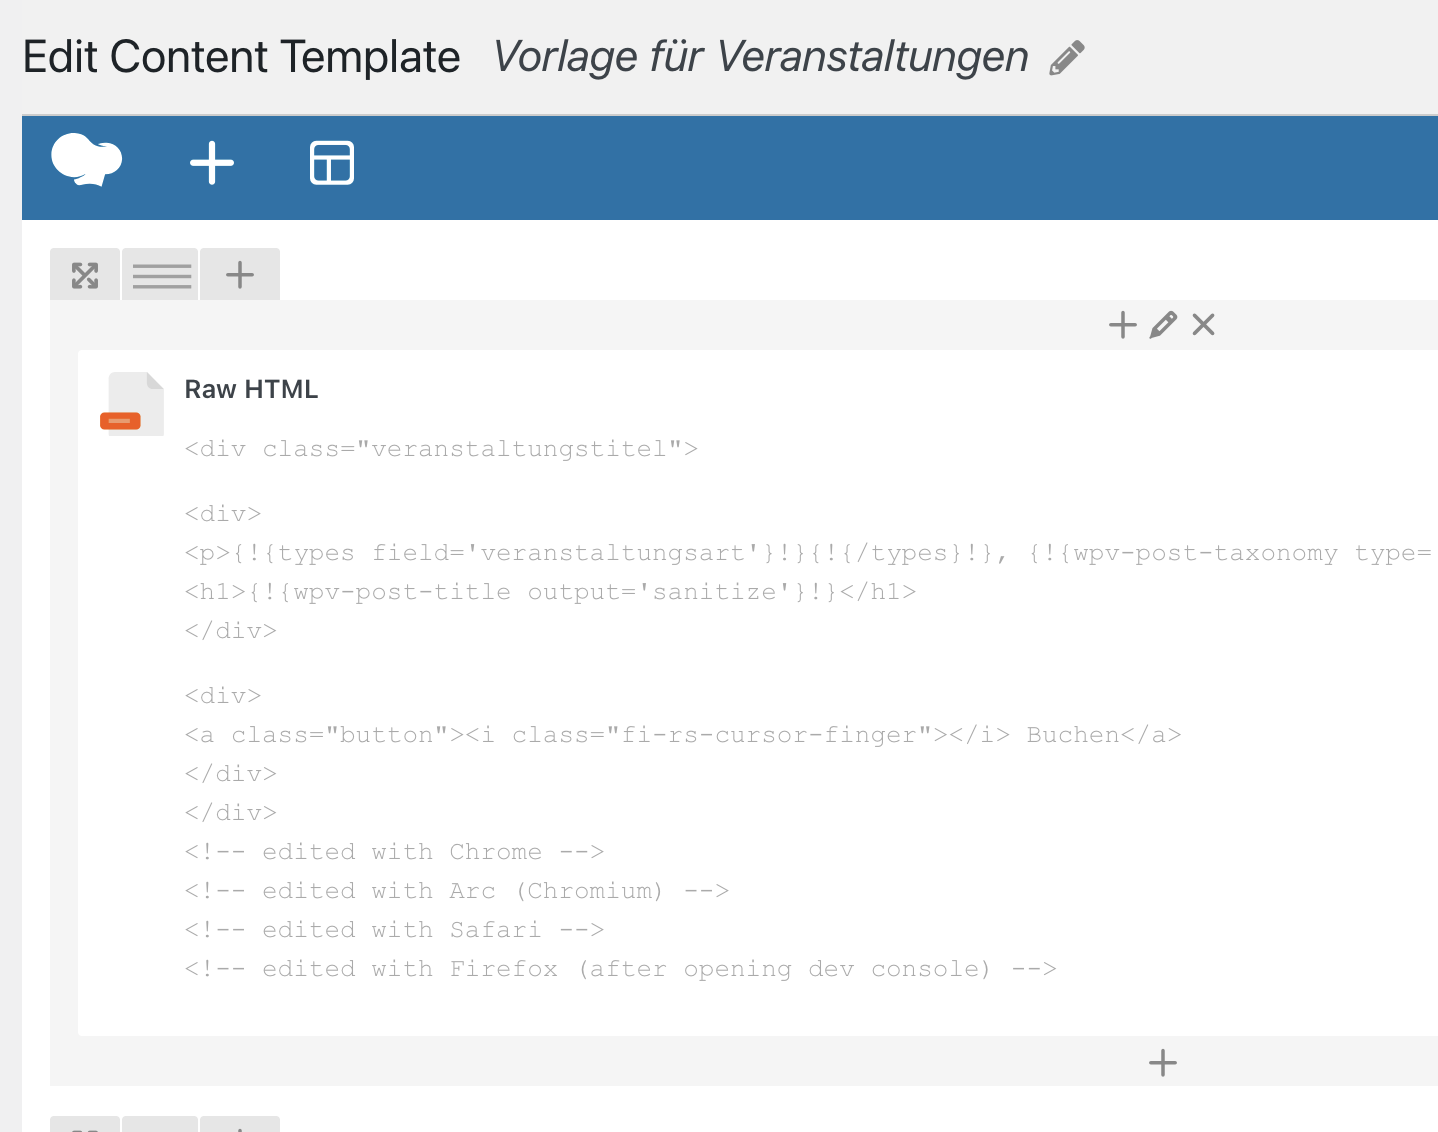
Task: Click the Raw HTML document icon
Action: (132, 403)
